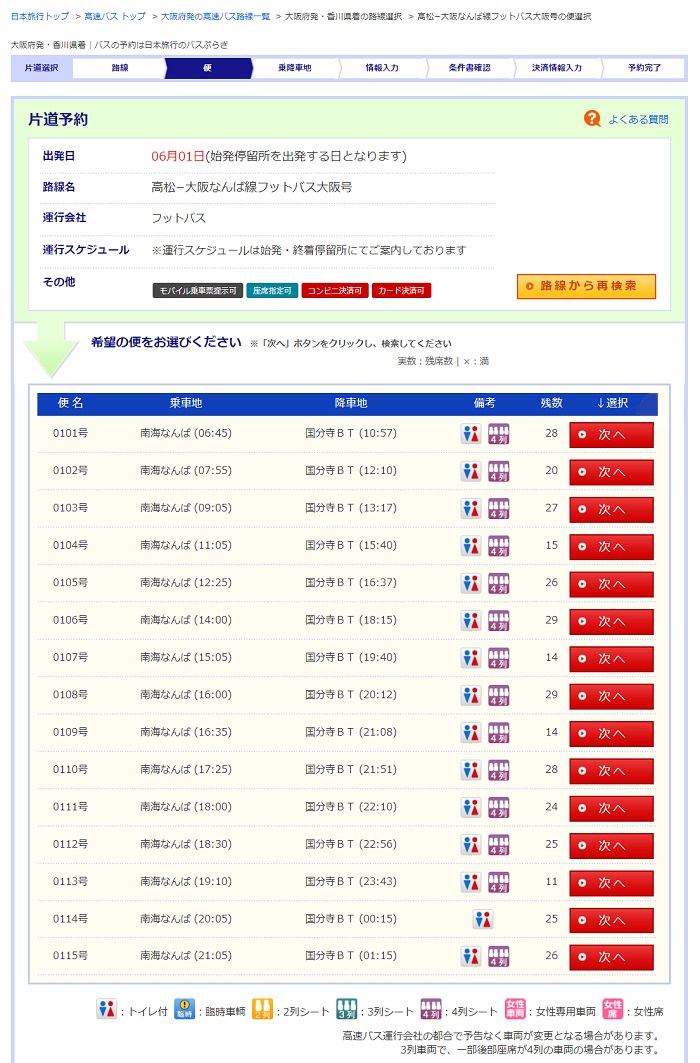Click the トイレ付 legend icon

(x=106, y=1009)
